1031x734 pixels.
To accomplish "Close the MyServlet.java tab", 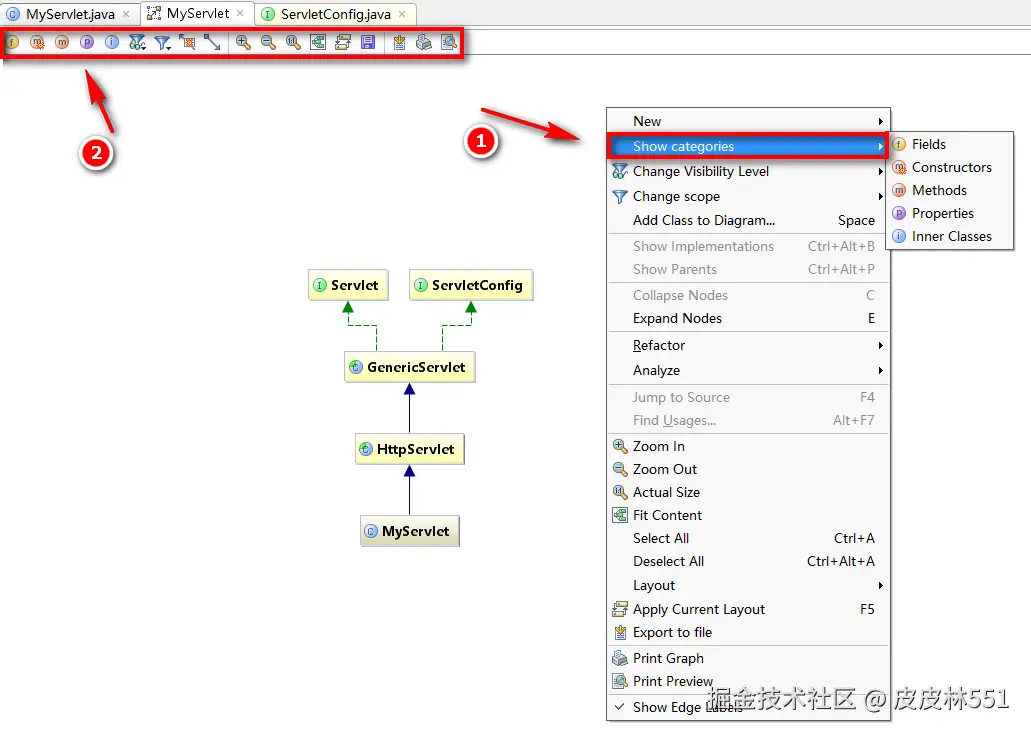I will tap(126, 14).
